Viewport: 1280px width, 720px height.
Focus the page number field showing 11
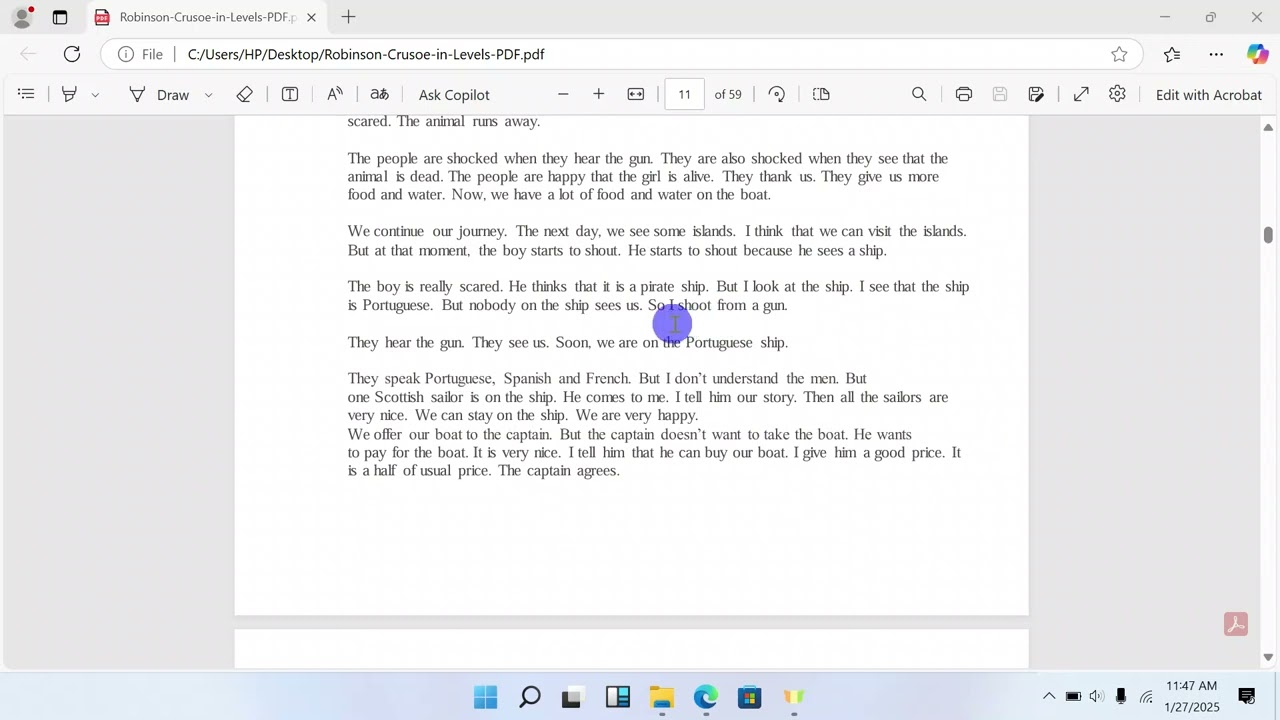[684, 94]
